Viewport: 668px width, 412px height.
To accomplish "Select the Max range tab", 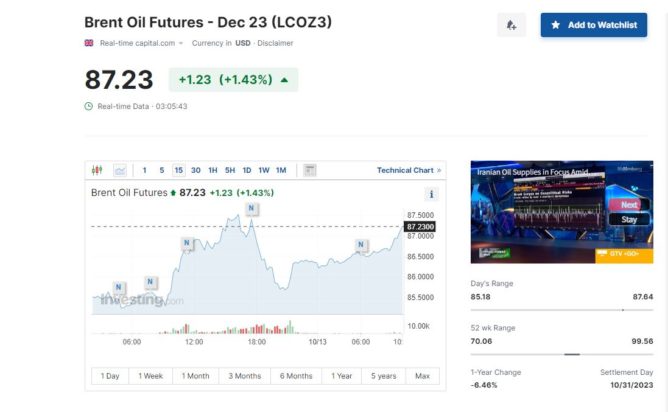I will 422,376.
